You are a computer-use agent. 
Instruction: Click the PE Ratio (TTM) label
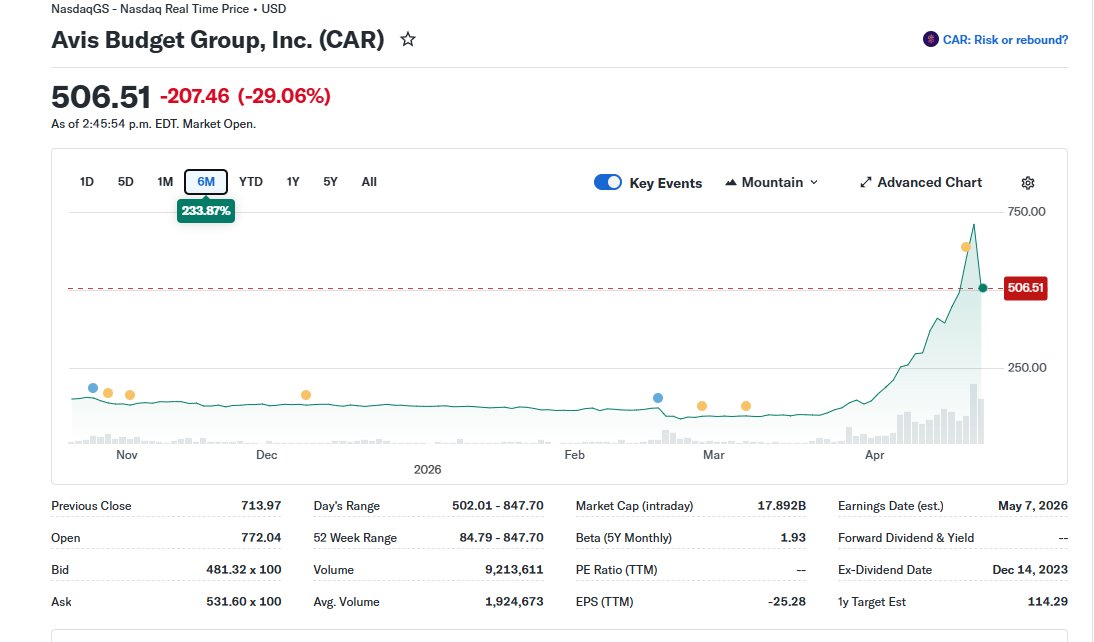616,570
